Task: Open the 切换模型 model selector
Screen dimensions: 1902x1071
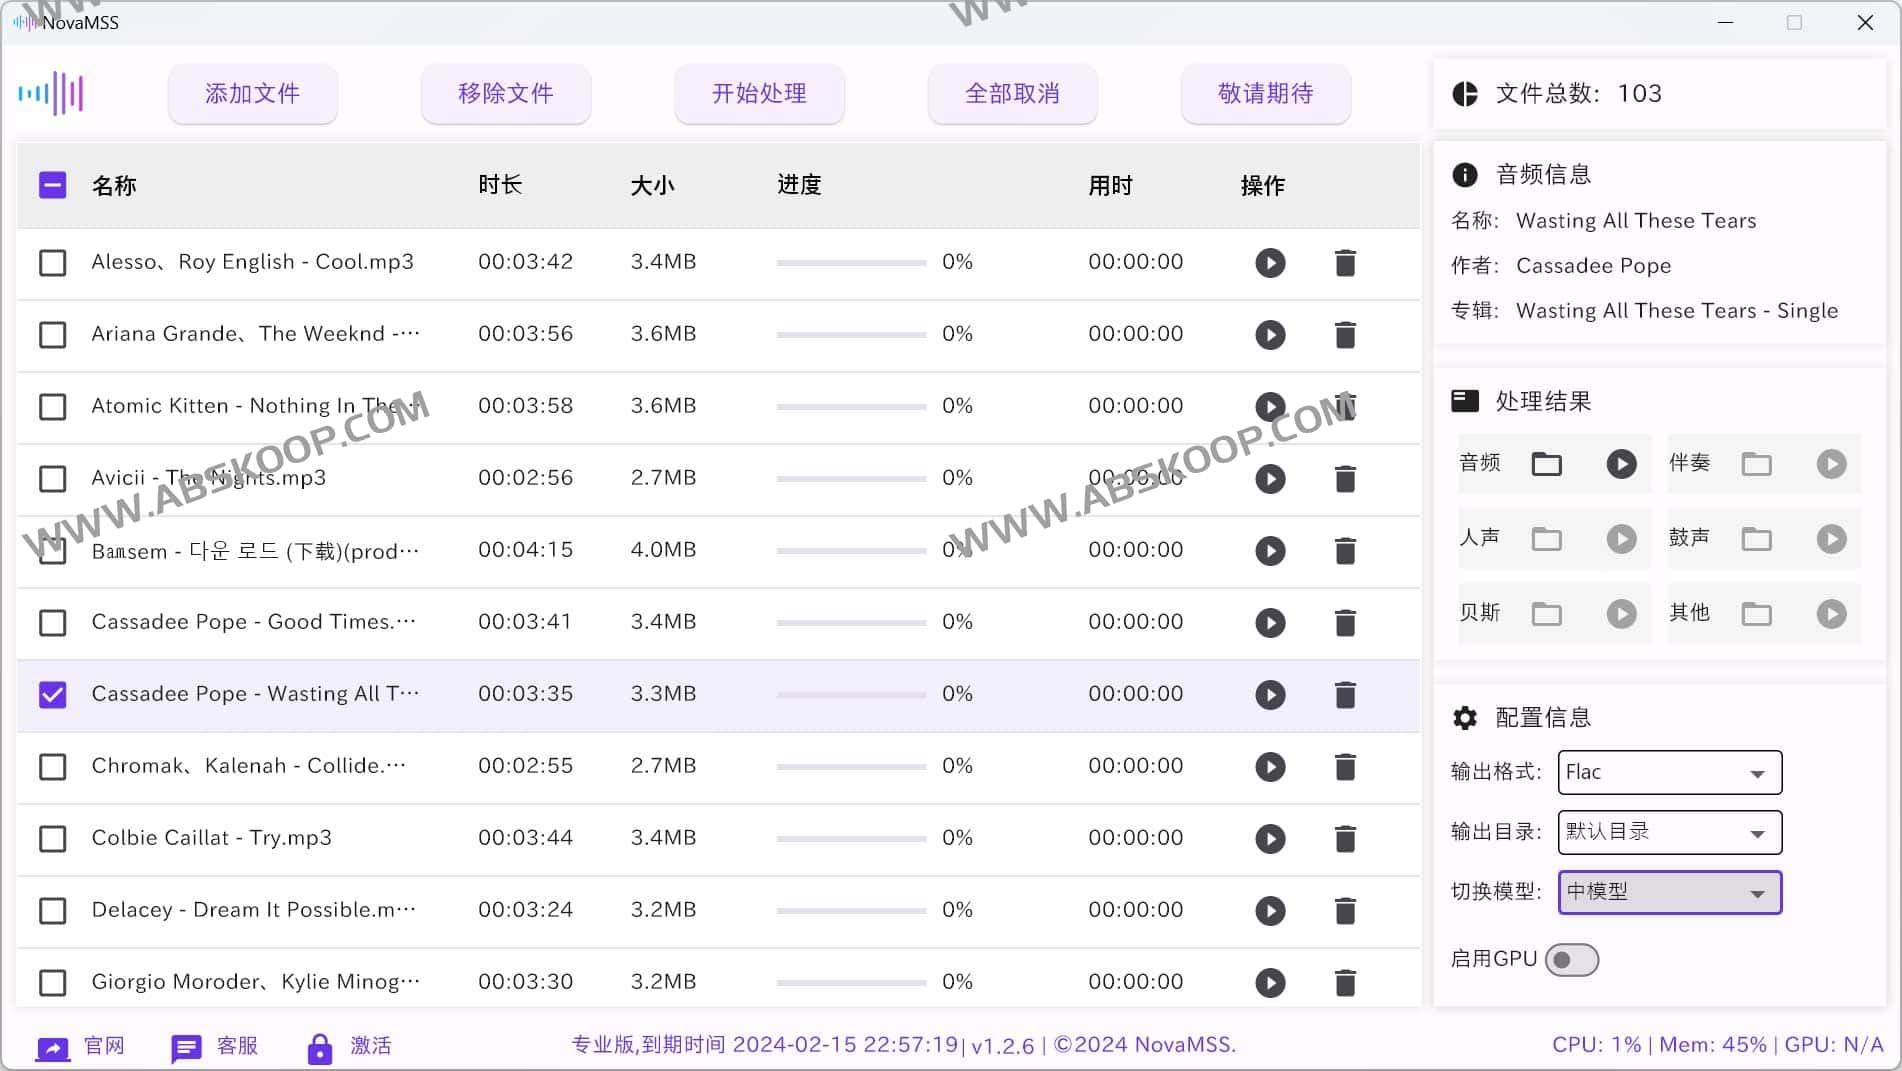Action: pos(1668,892)
